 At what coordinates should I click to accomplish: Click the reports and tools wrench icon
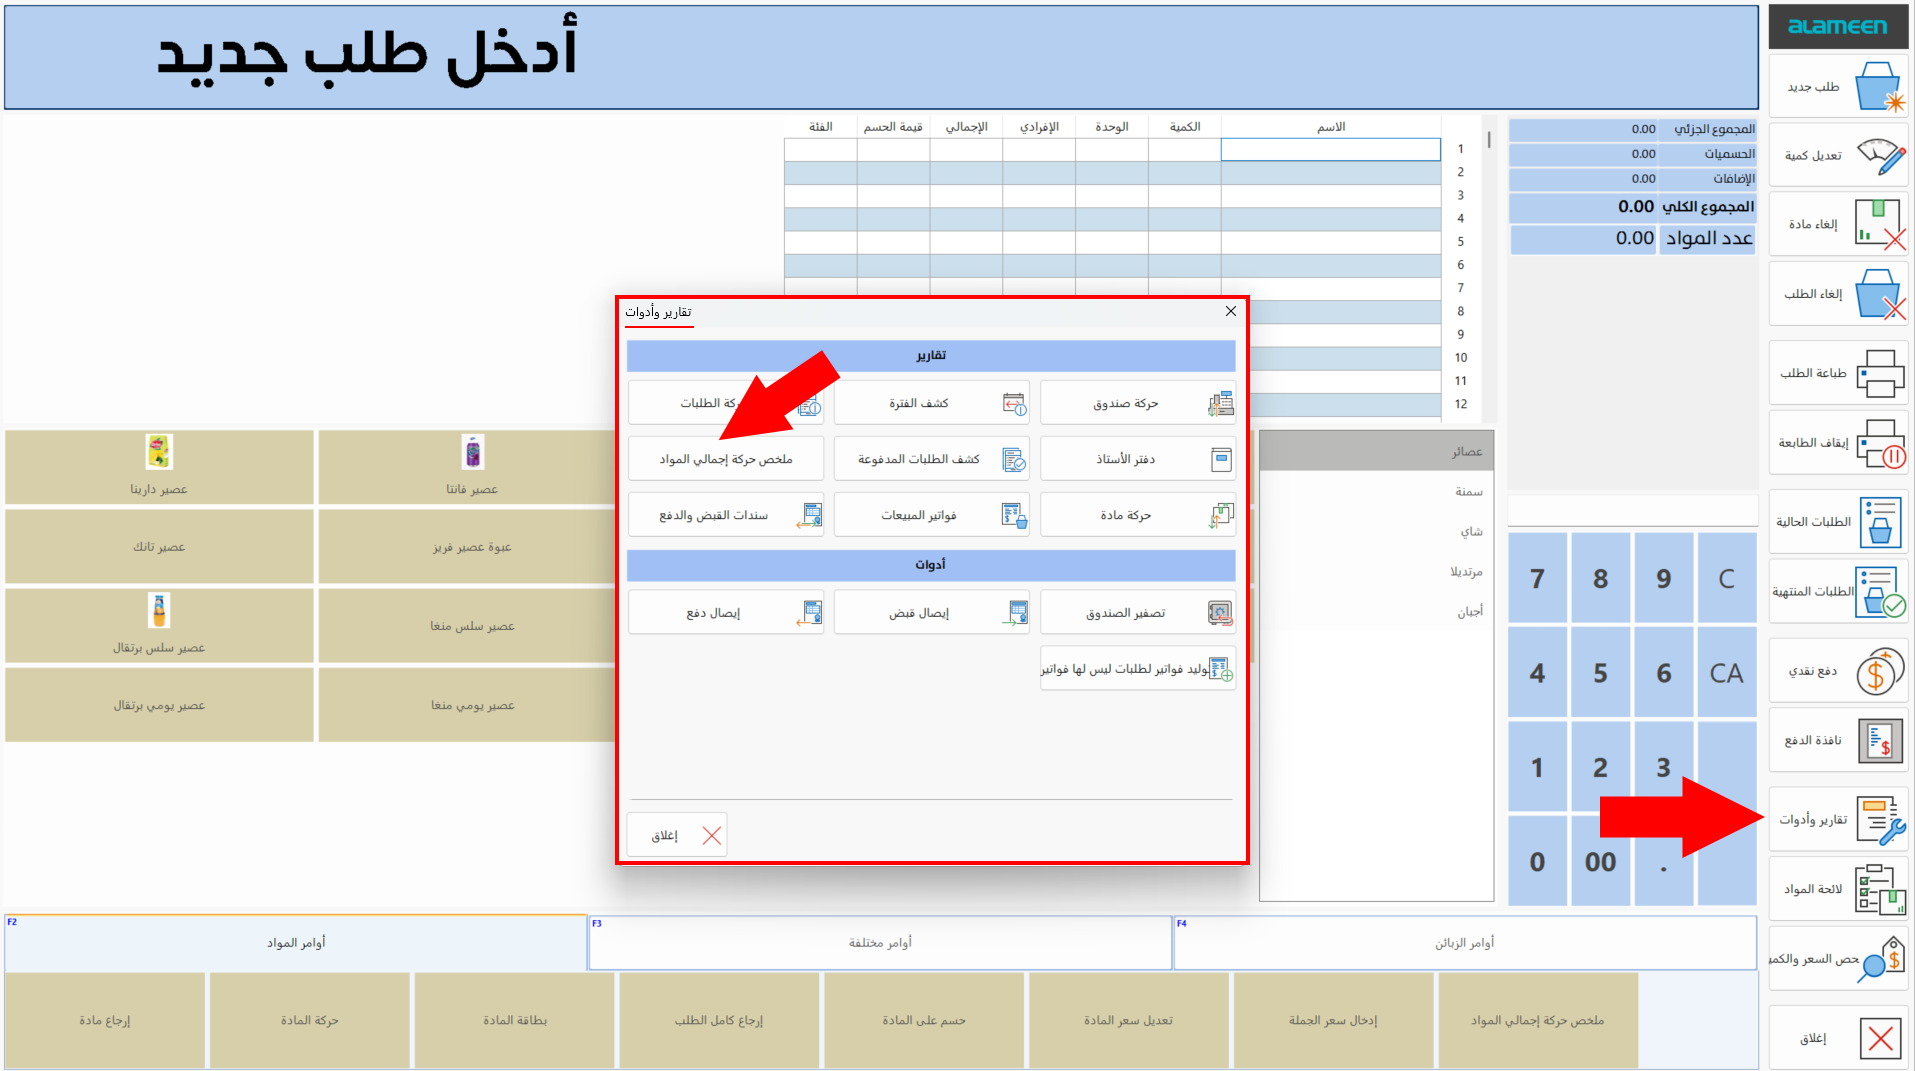[1880, 820]
